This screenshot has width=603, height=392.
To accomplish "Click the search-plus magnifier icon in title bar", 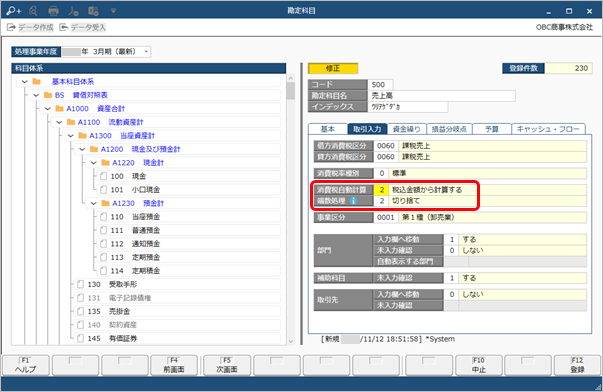I will [13, 11].
